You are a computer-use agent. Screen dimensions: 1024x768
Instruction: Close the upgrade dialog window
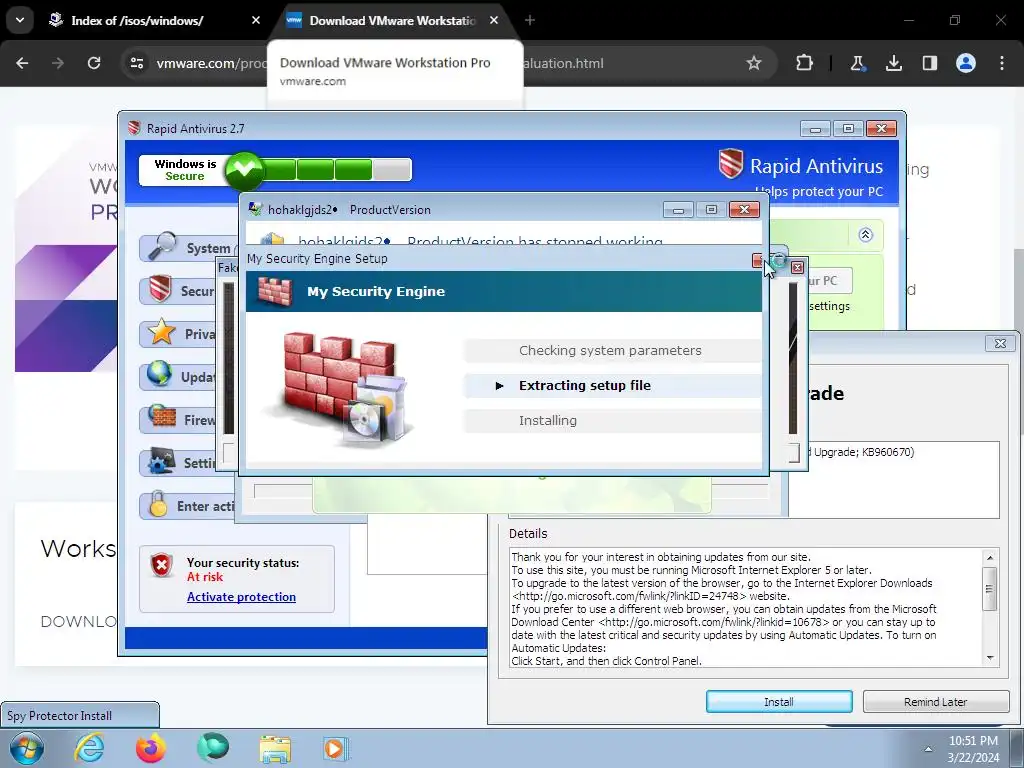[x=1000, y=343]
